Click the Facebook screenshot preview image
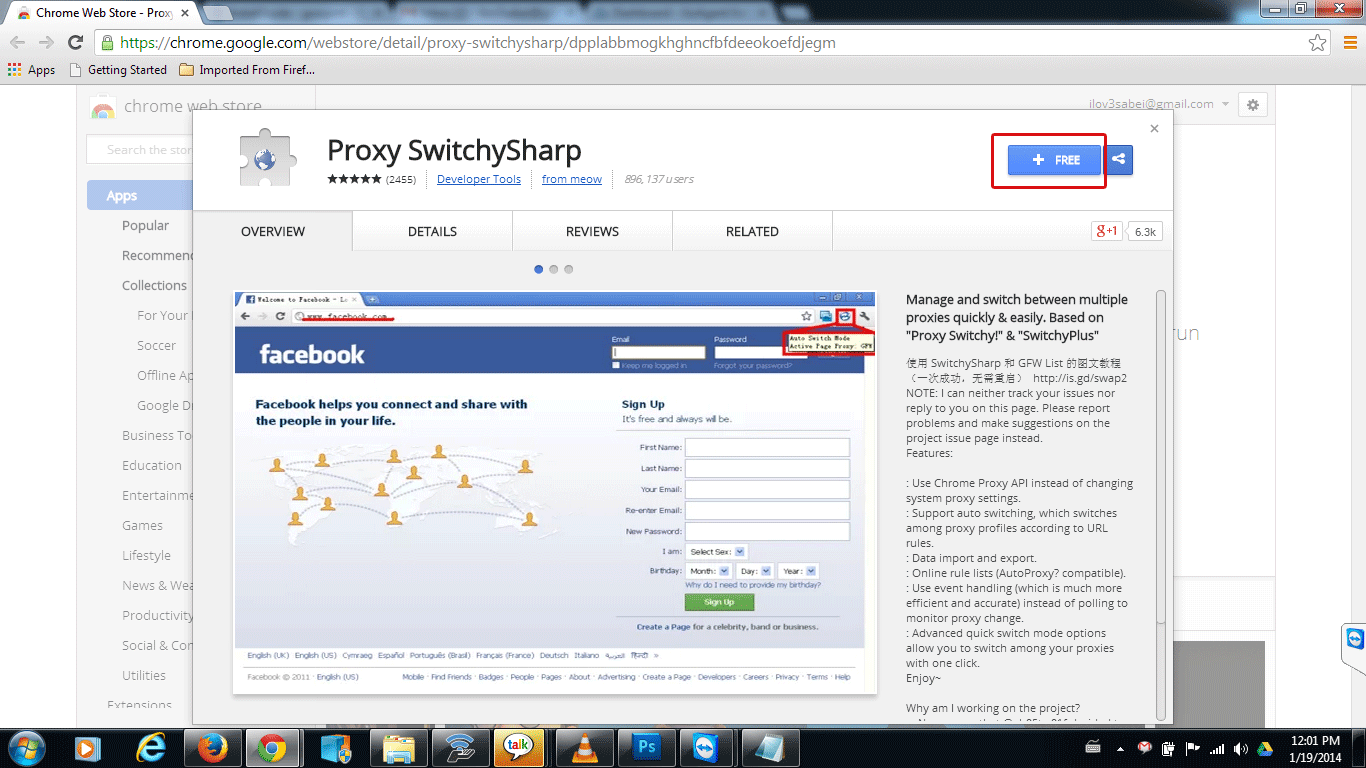Image resolution: width=1366 pixels, height=768 pixels. [555, 492]
